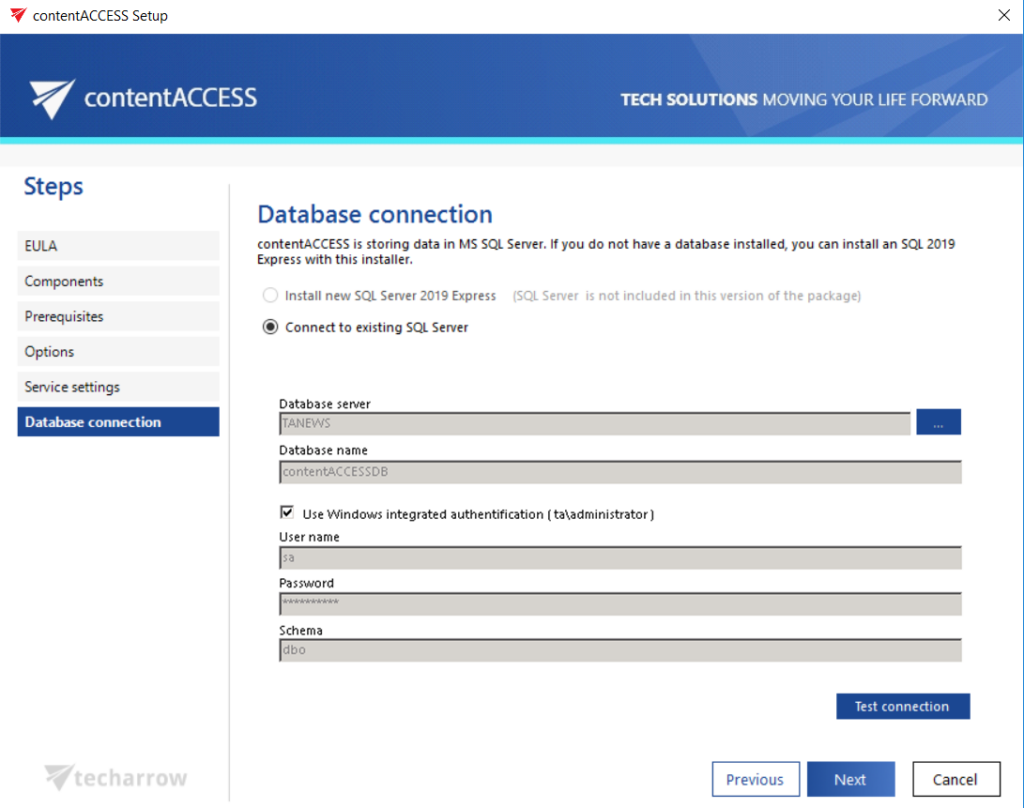
Task: Open the Components step
Action: tap(118, 281)
